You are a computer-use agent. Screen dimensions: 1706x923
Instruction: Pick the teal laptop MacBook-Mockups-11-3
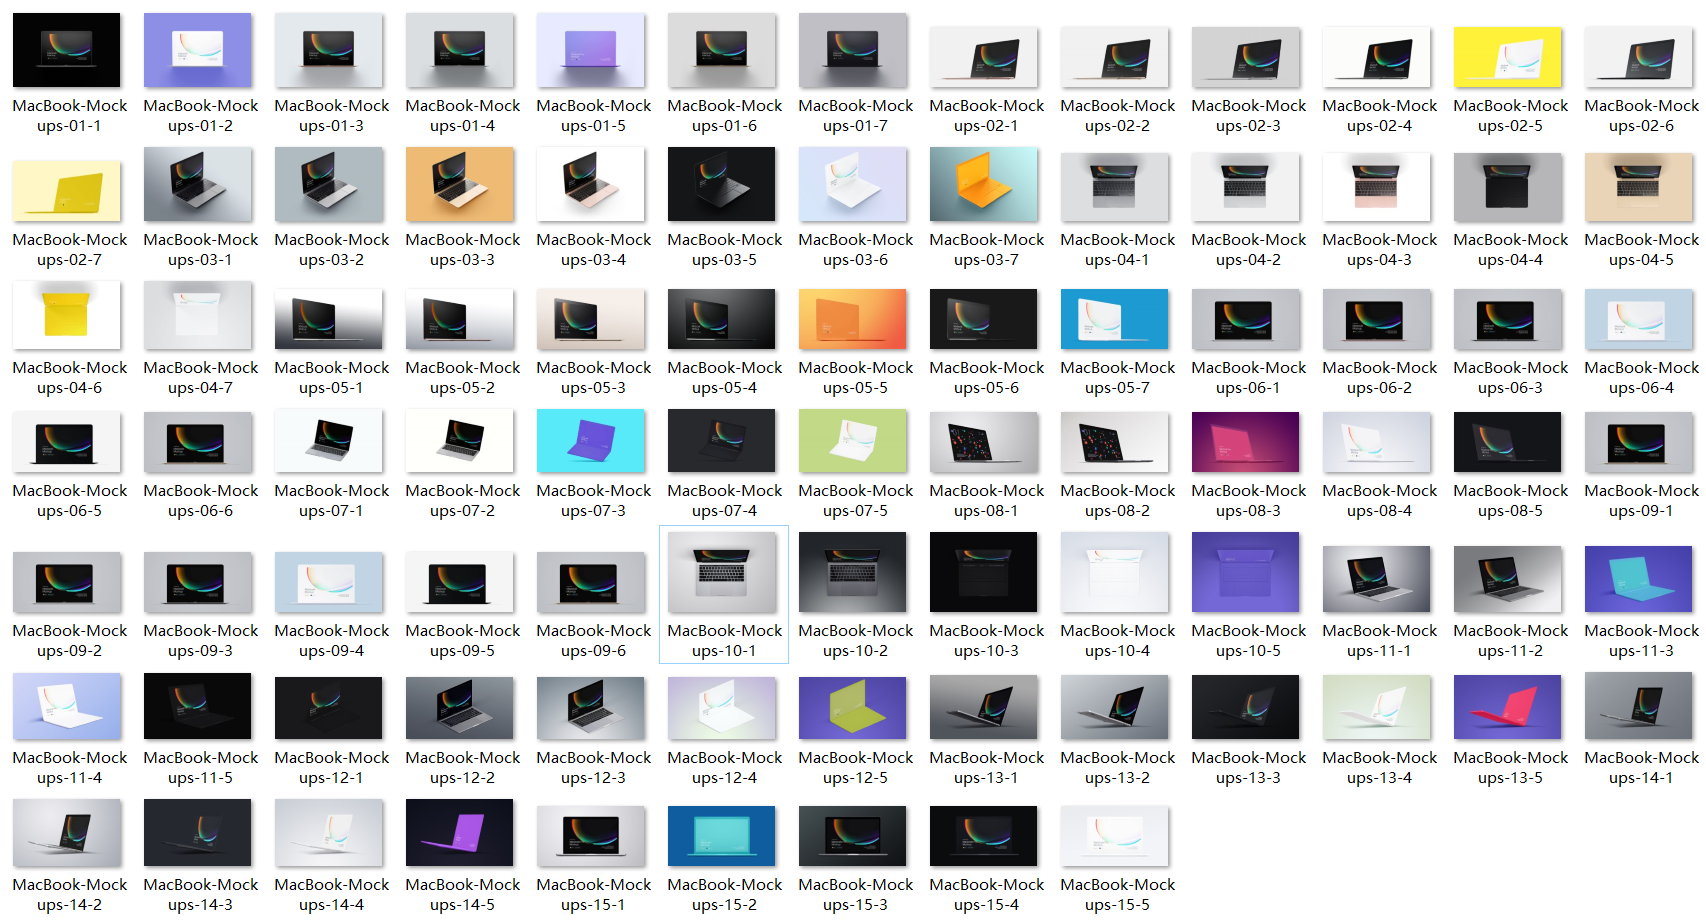pyautogui.click(x=1639, y=579)
